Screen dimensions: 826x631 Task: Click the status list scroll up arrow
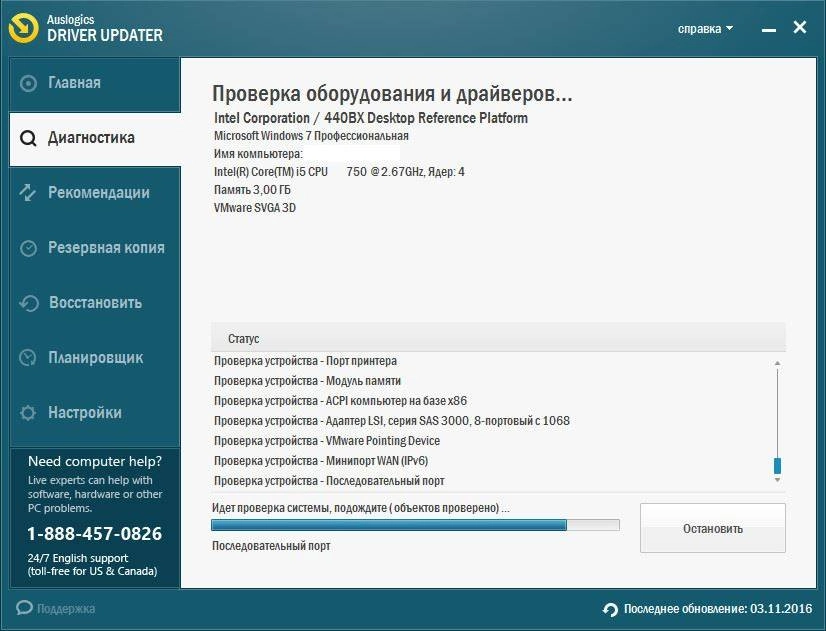pos(778,363)
